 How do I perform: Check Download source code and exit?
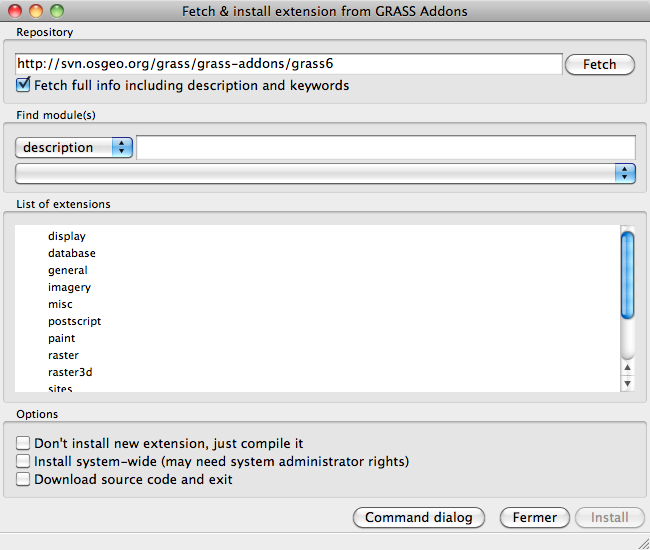[24, 479]
